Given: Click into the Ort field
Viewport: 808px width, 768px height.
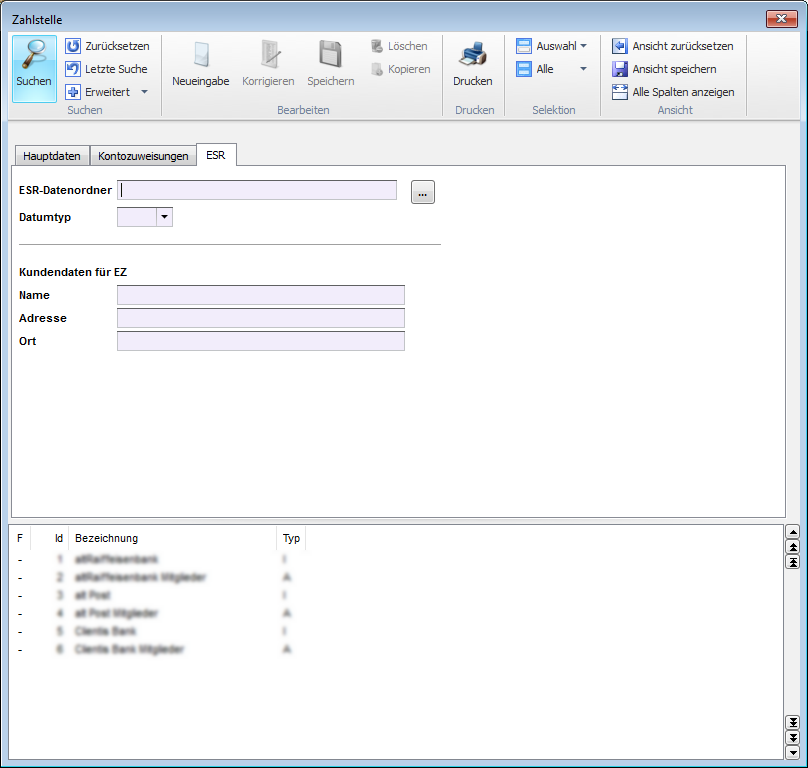Looking at the screenshot, I should click(261, 341).
